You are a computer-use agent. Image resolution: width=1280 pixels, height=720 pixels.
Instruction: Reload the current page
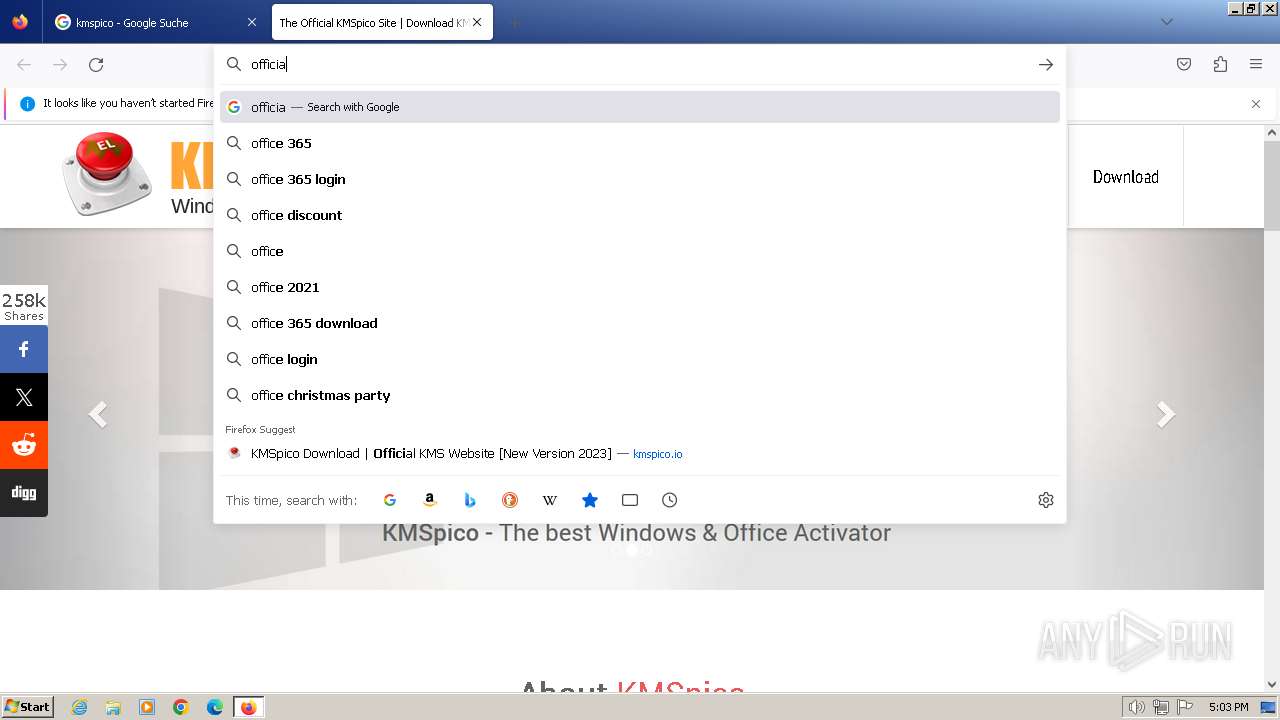pyautogui.click(x=96, y=65)
